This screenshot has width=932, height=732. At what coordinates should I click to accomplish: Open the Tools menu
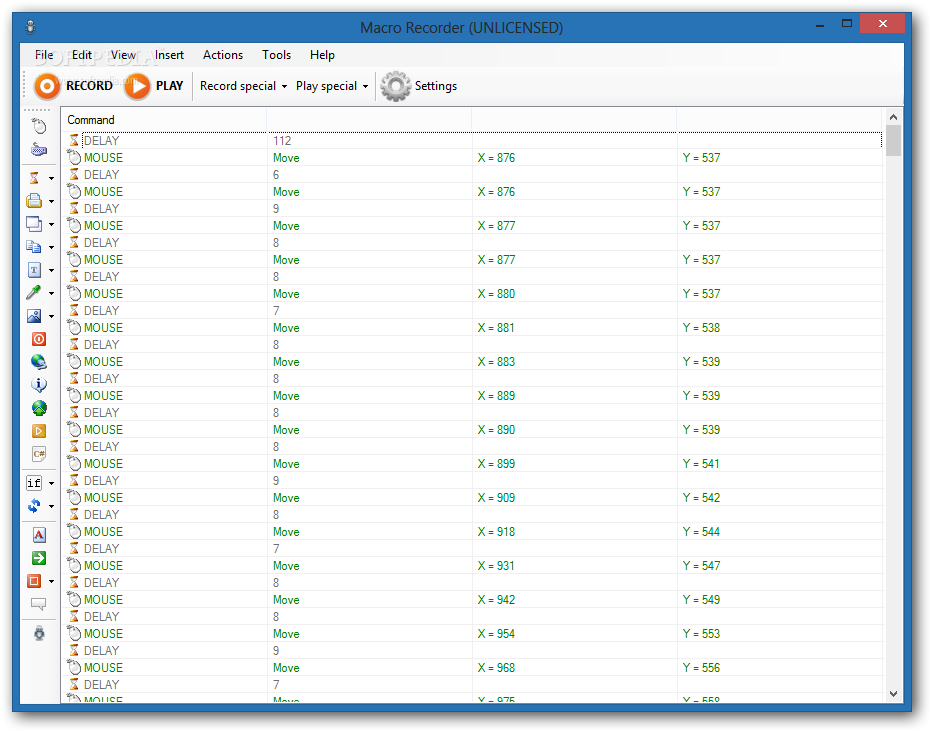(x=276, y=55)
